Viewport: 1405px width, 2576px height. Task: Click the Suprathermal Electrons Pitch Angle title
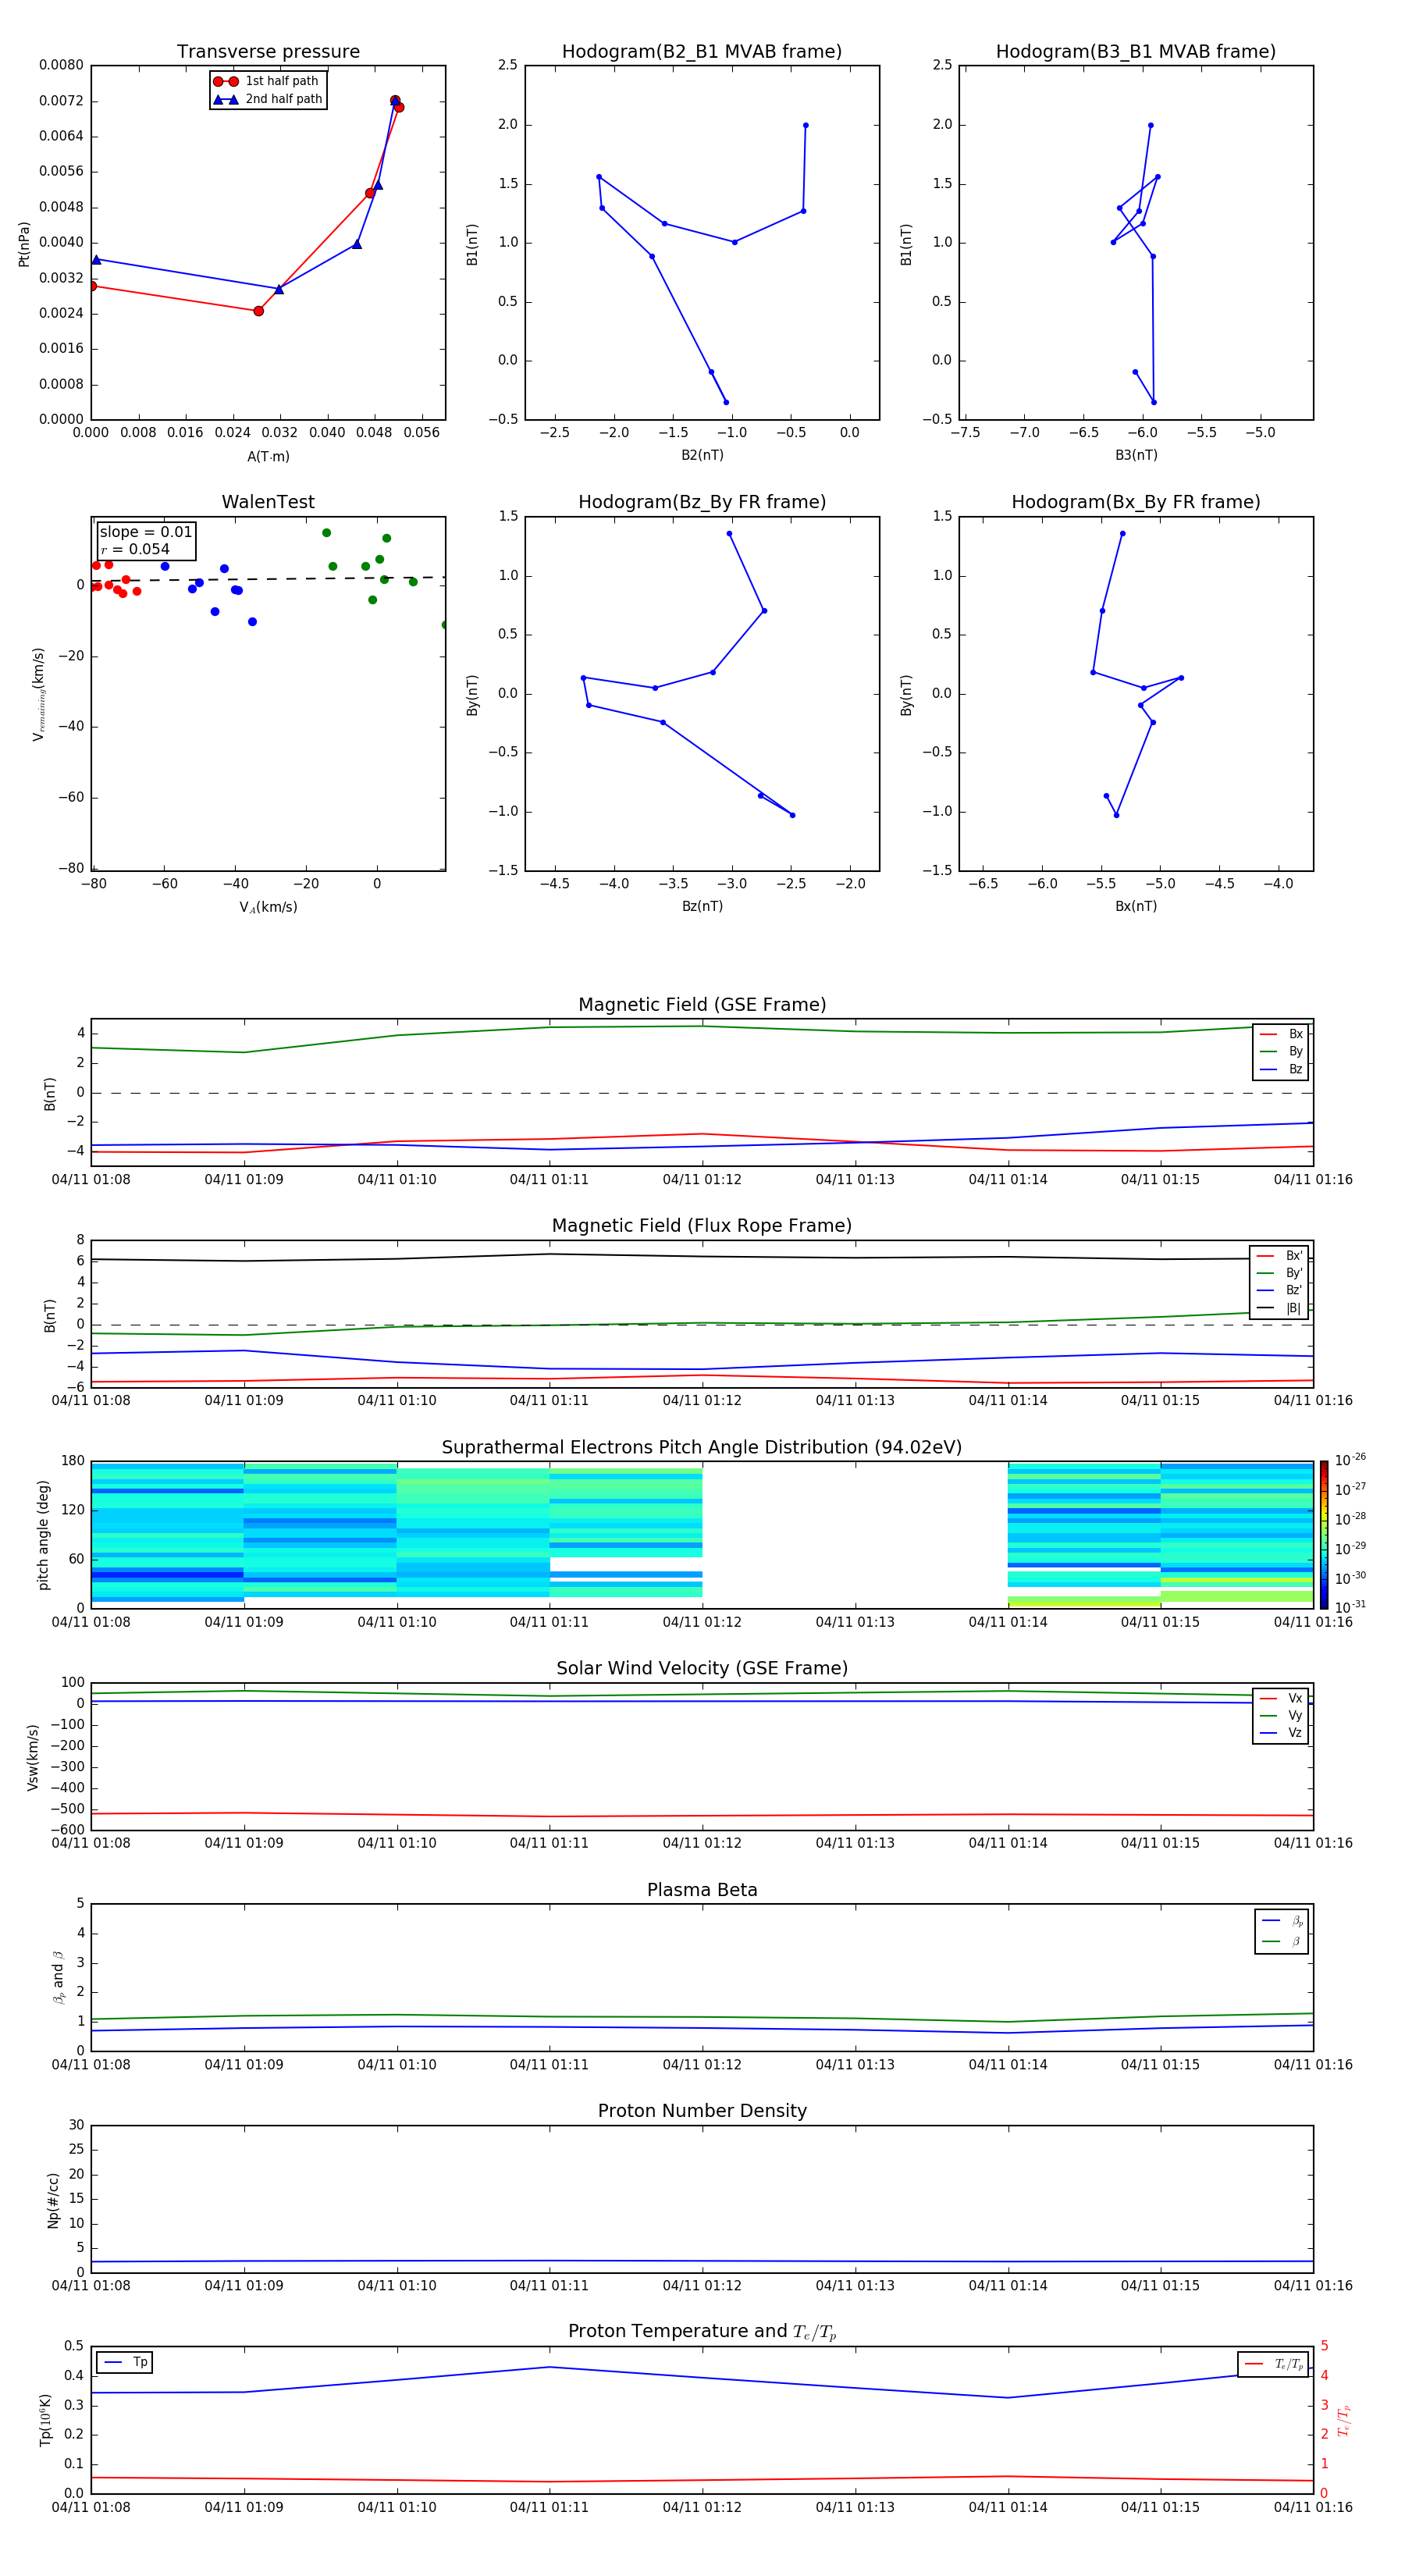(x=702, y=1447)
